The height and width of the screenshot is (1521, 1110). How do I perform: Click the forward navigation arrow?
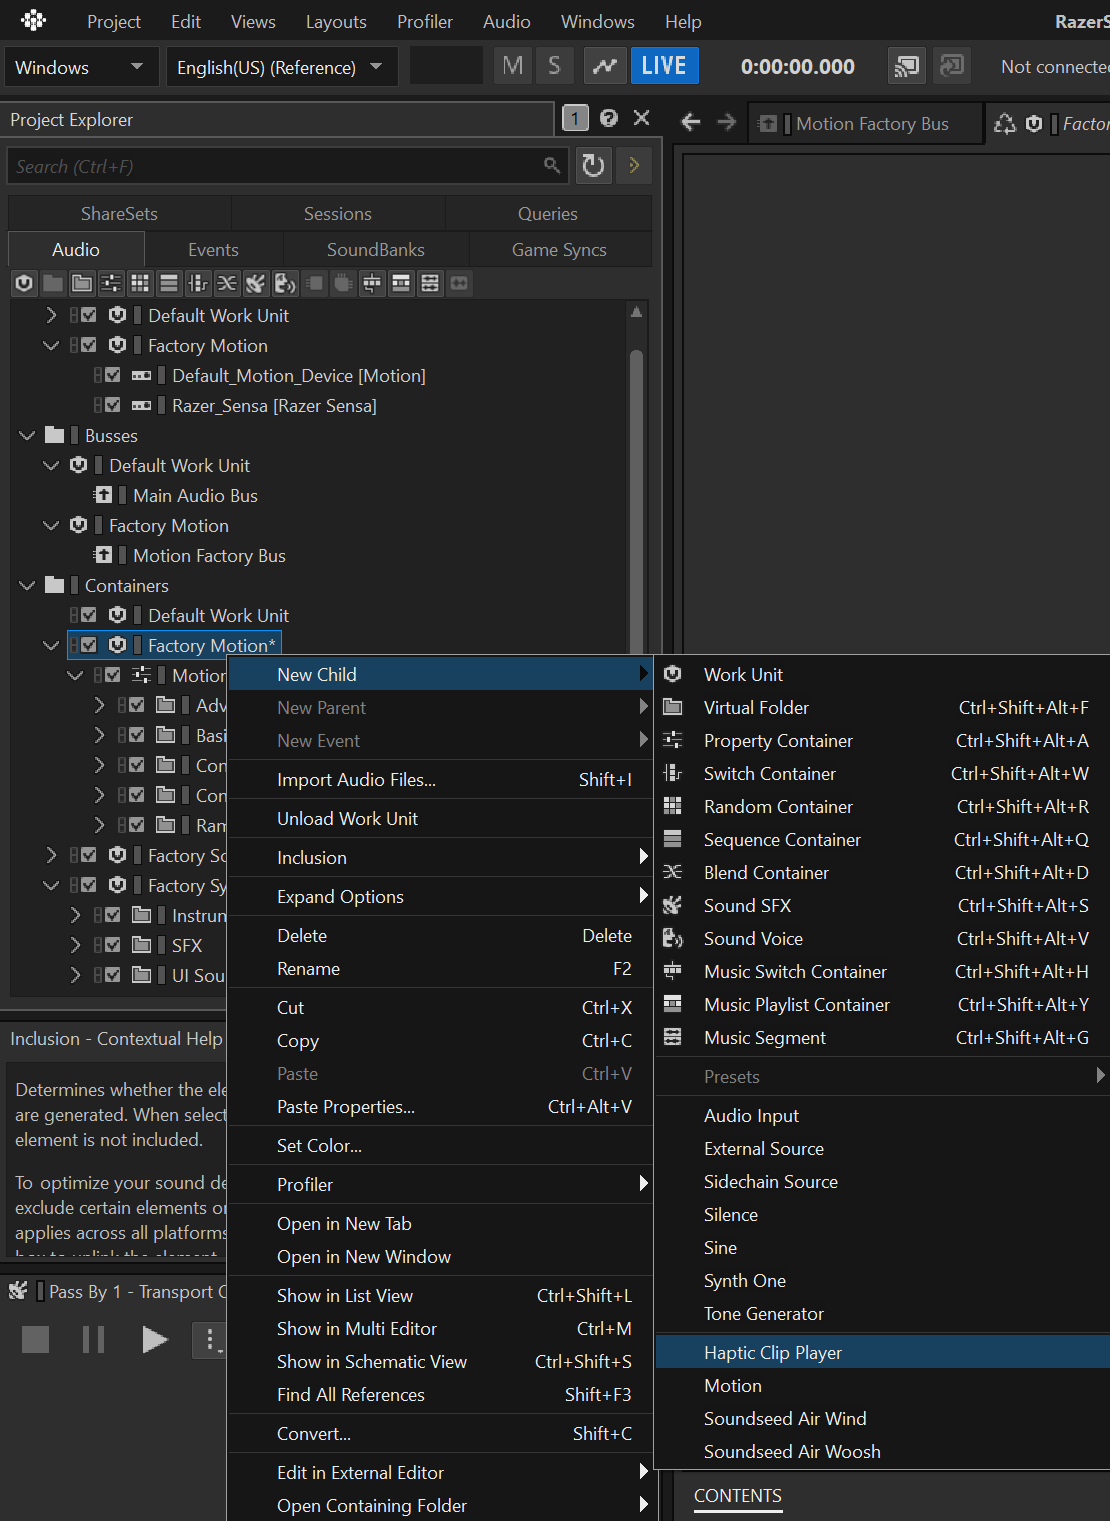click(x=727, y=122)
